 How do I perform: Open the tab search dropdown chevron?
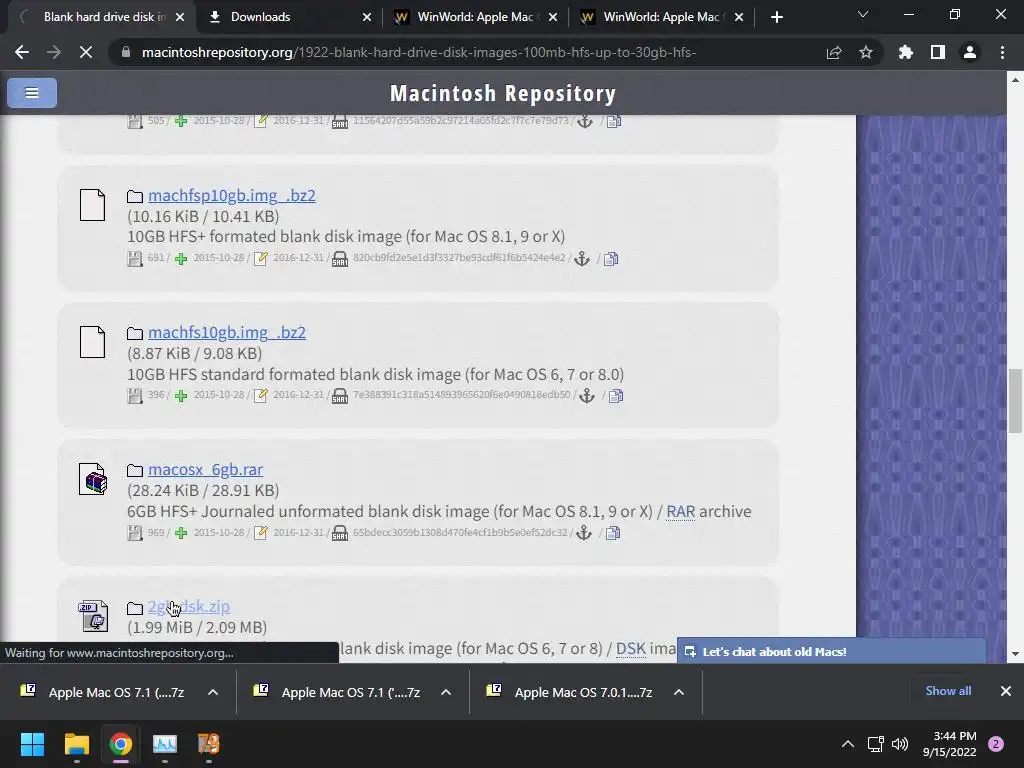click(x=863, y=14)
